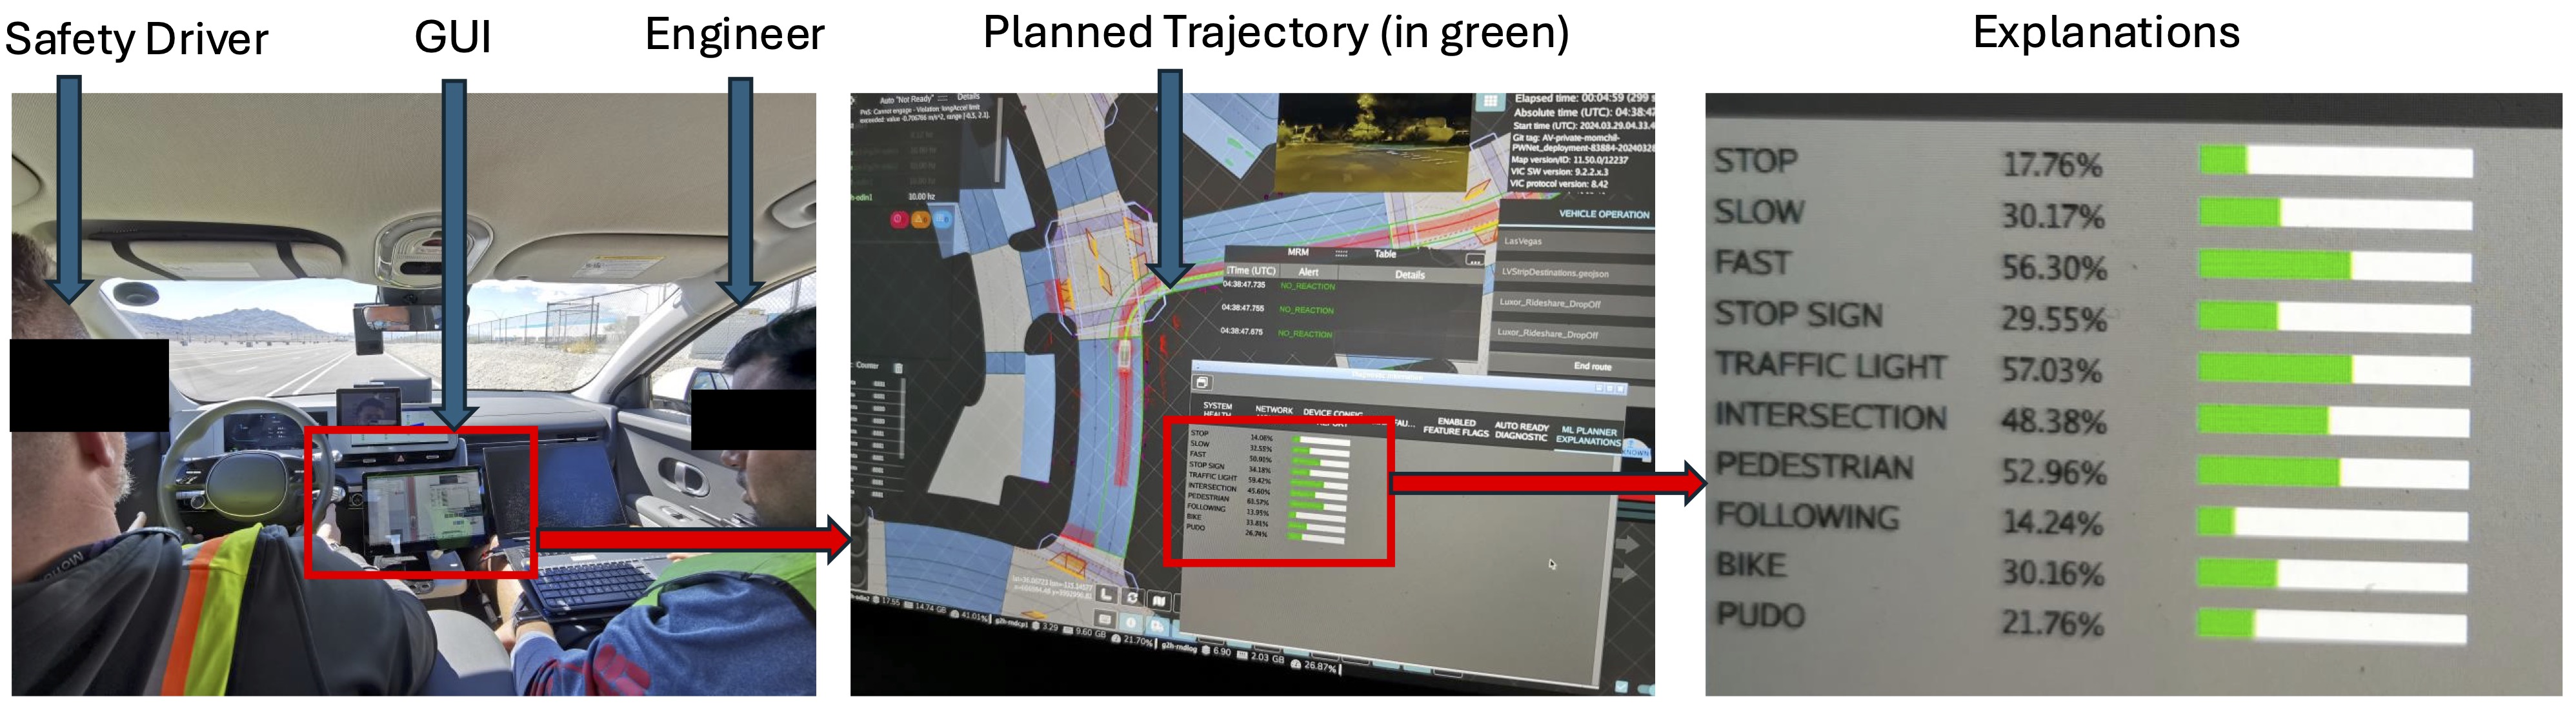The height and width of the screenshot is (710, 2576).
Task: Click the vehicle icon in bottom toolbar
Action: (1157, 626)
